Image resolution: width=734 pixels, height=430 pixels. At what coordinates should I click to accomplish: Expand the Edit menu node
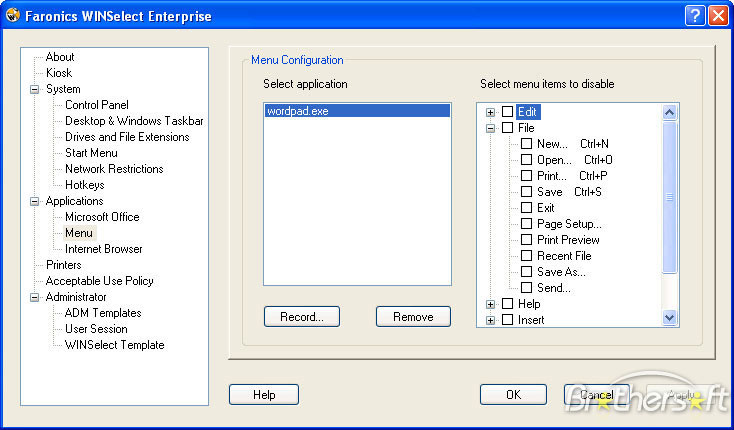tap(490, 112)
